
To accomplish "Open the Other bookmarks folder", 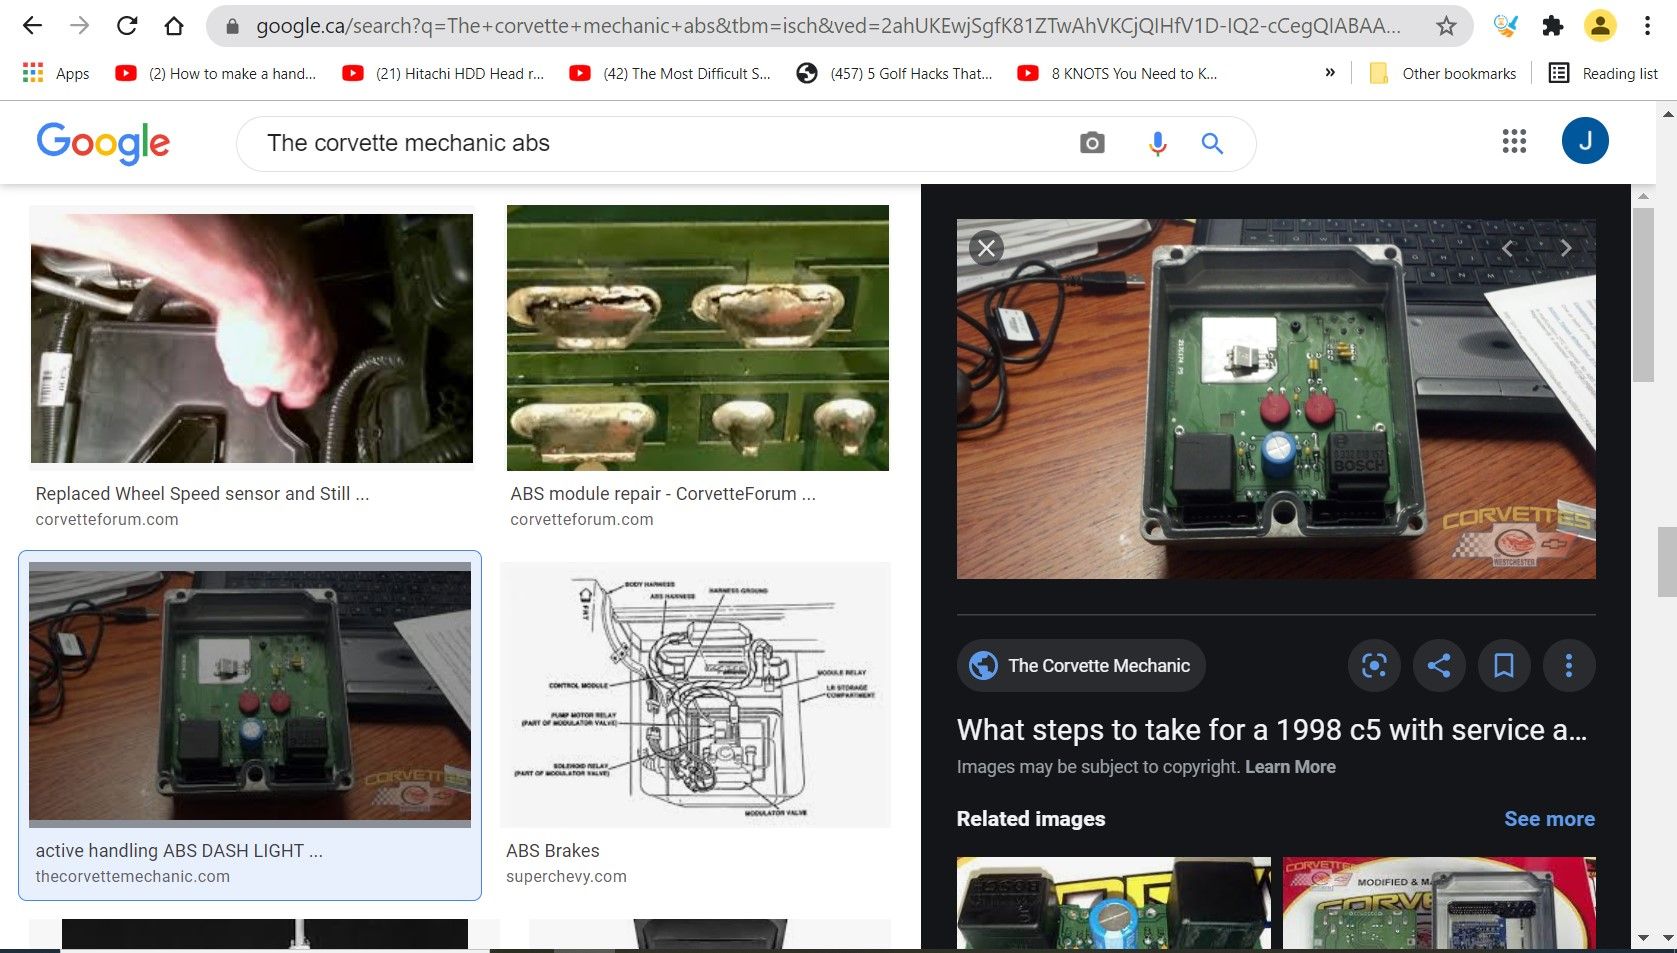I will (1442, 73).
